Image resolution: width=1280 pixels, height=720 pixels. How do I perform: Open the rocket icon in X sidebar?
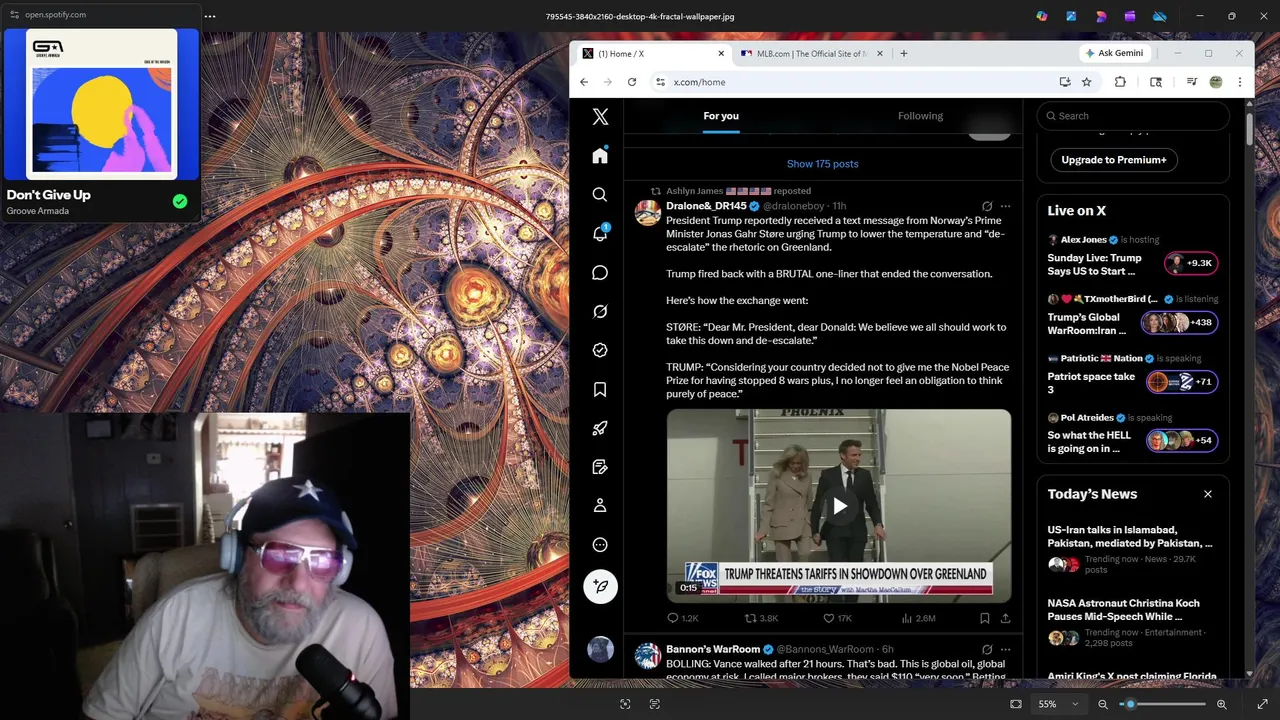pos(600,428)
